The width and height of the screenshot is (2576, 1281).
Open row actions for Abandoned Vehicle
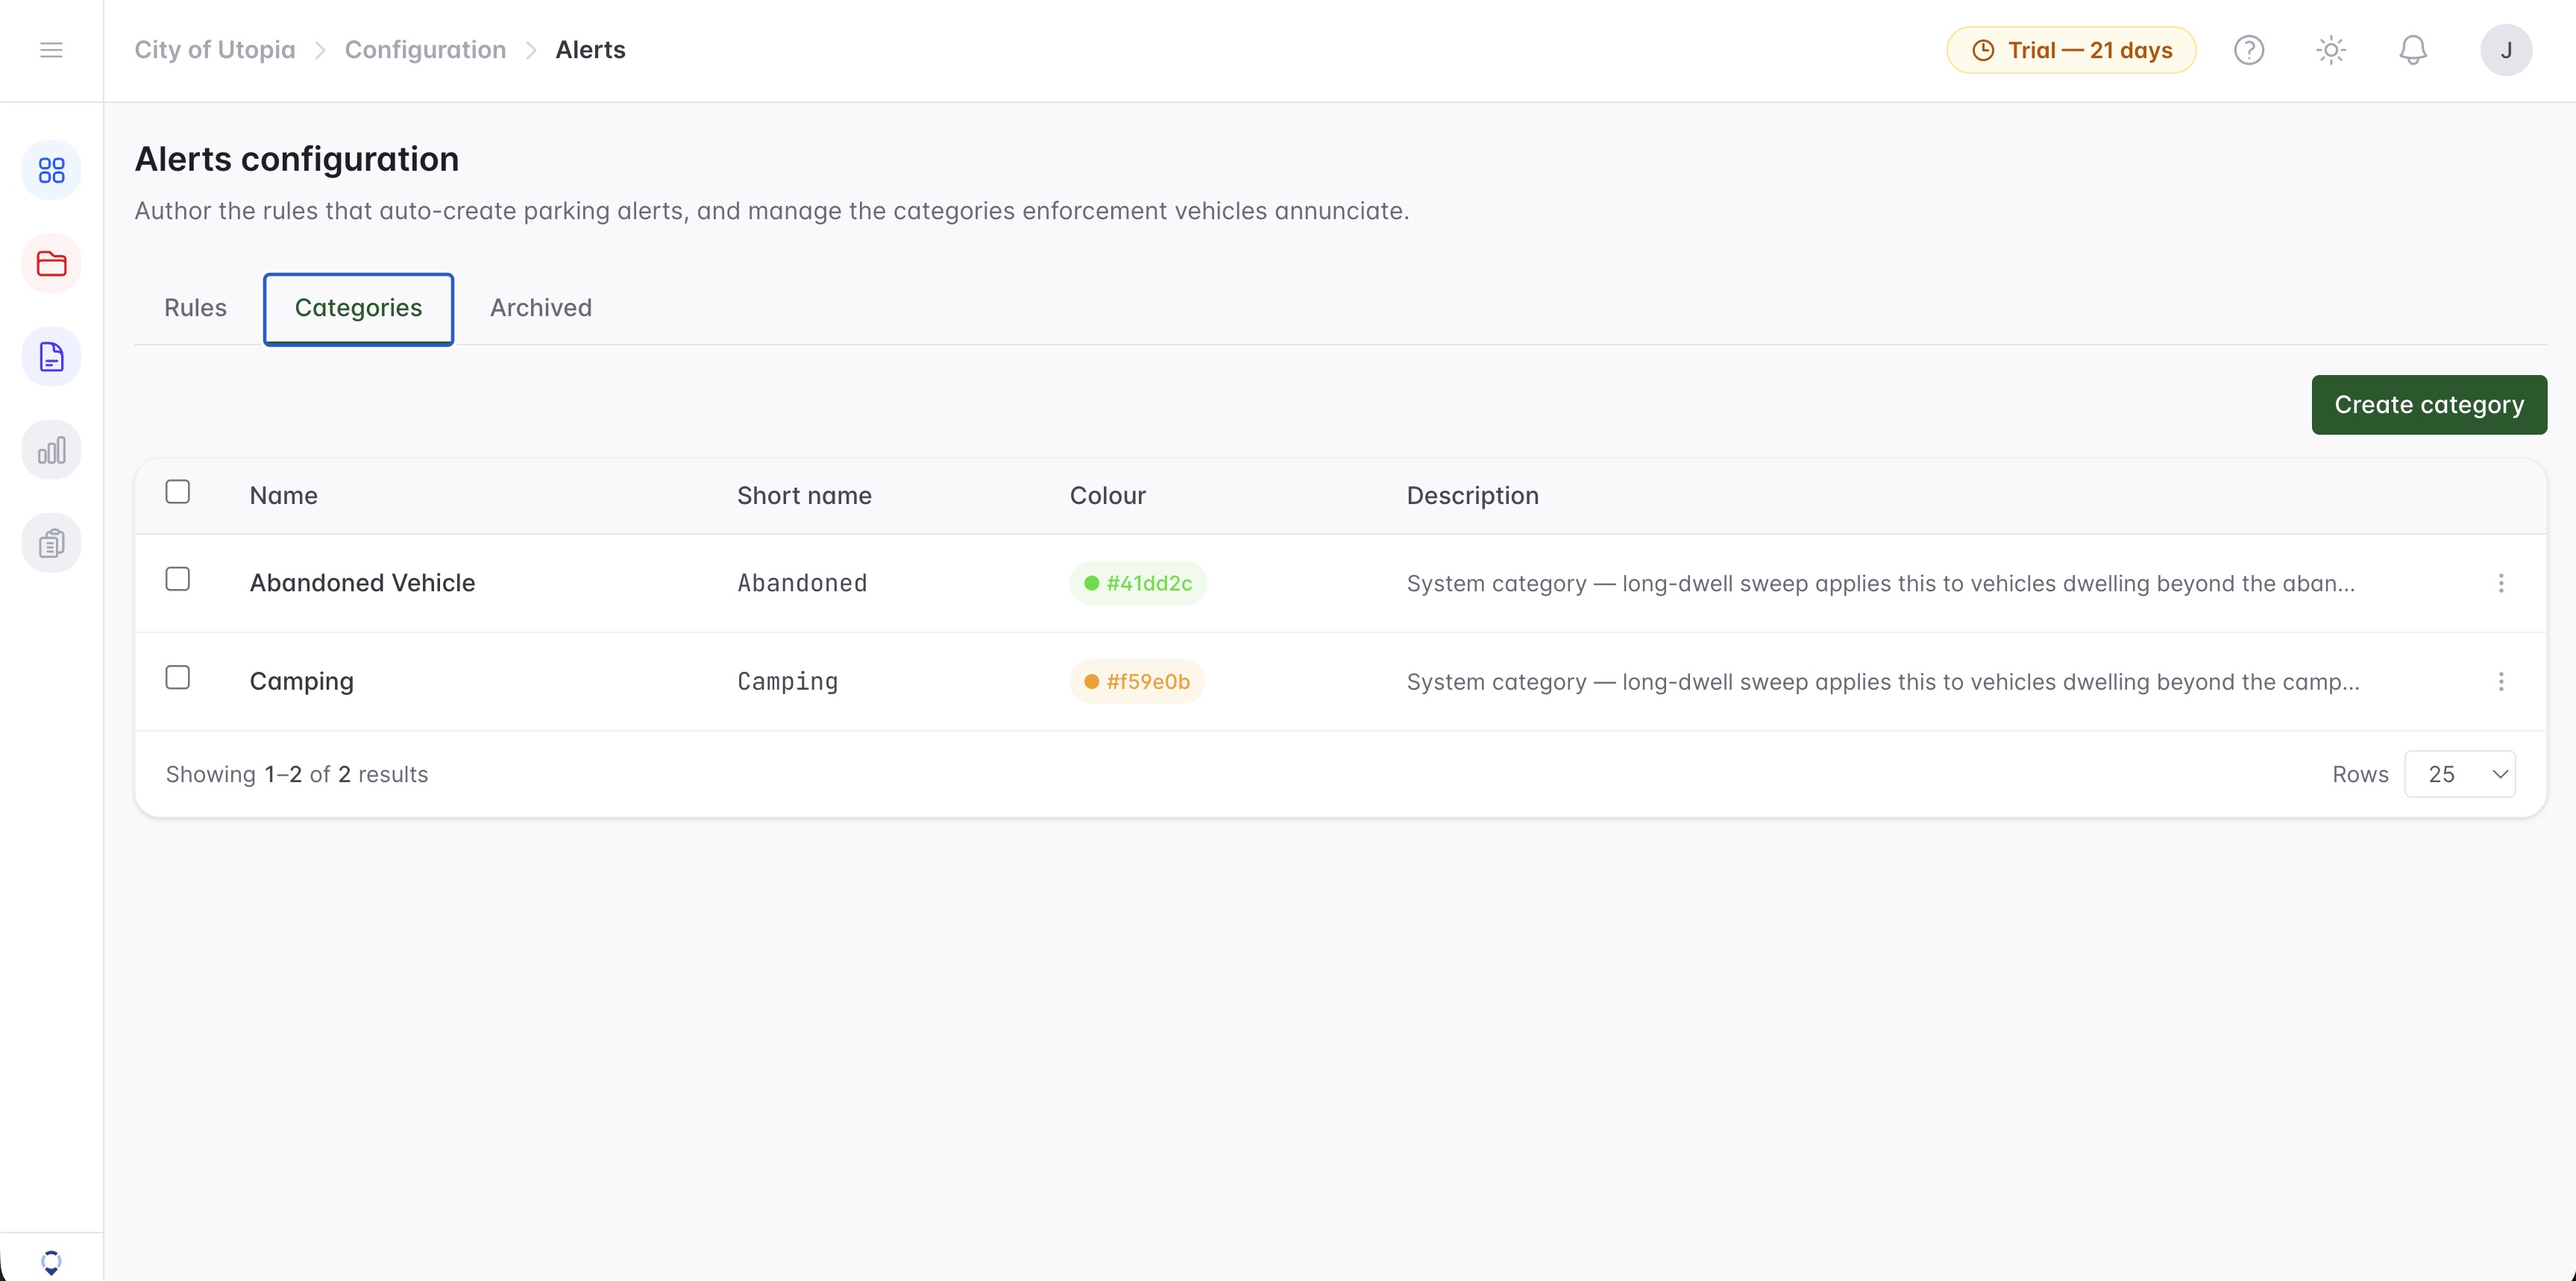(2501, 583)
